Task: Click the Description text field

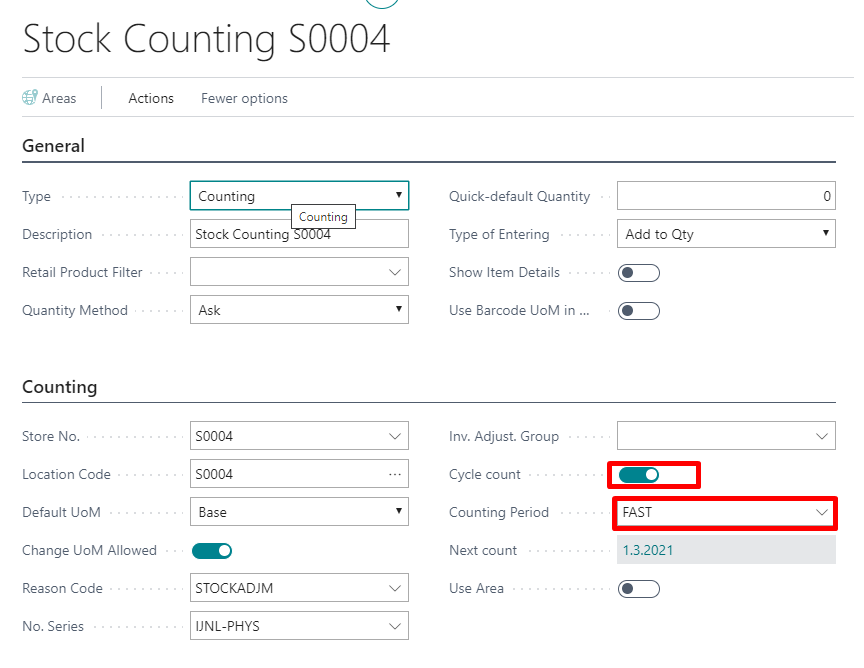Action: coord(299,234)
